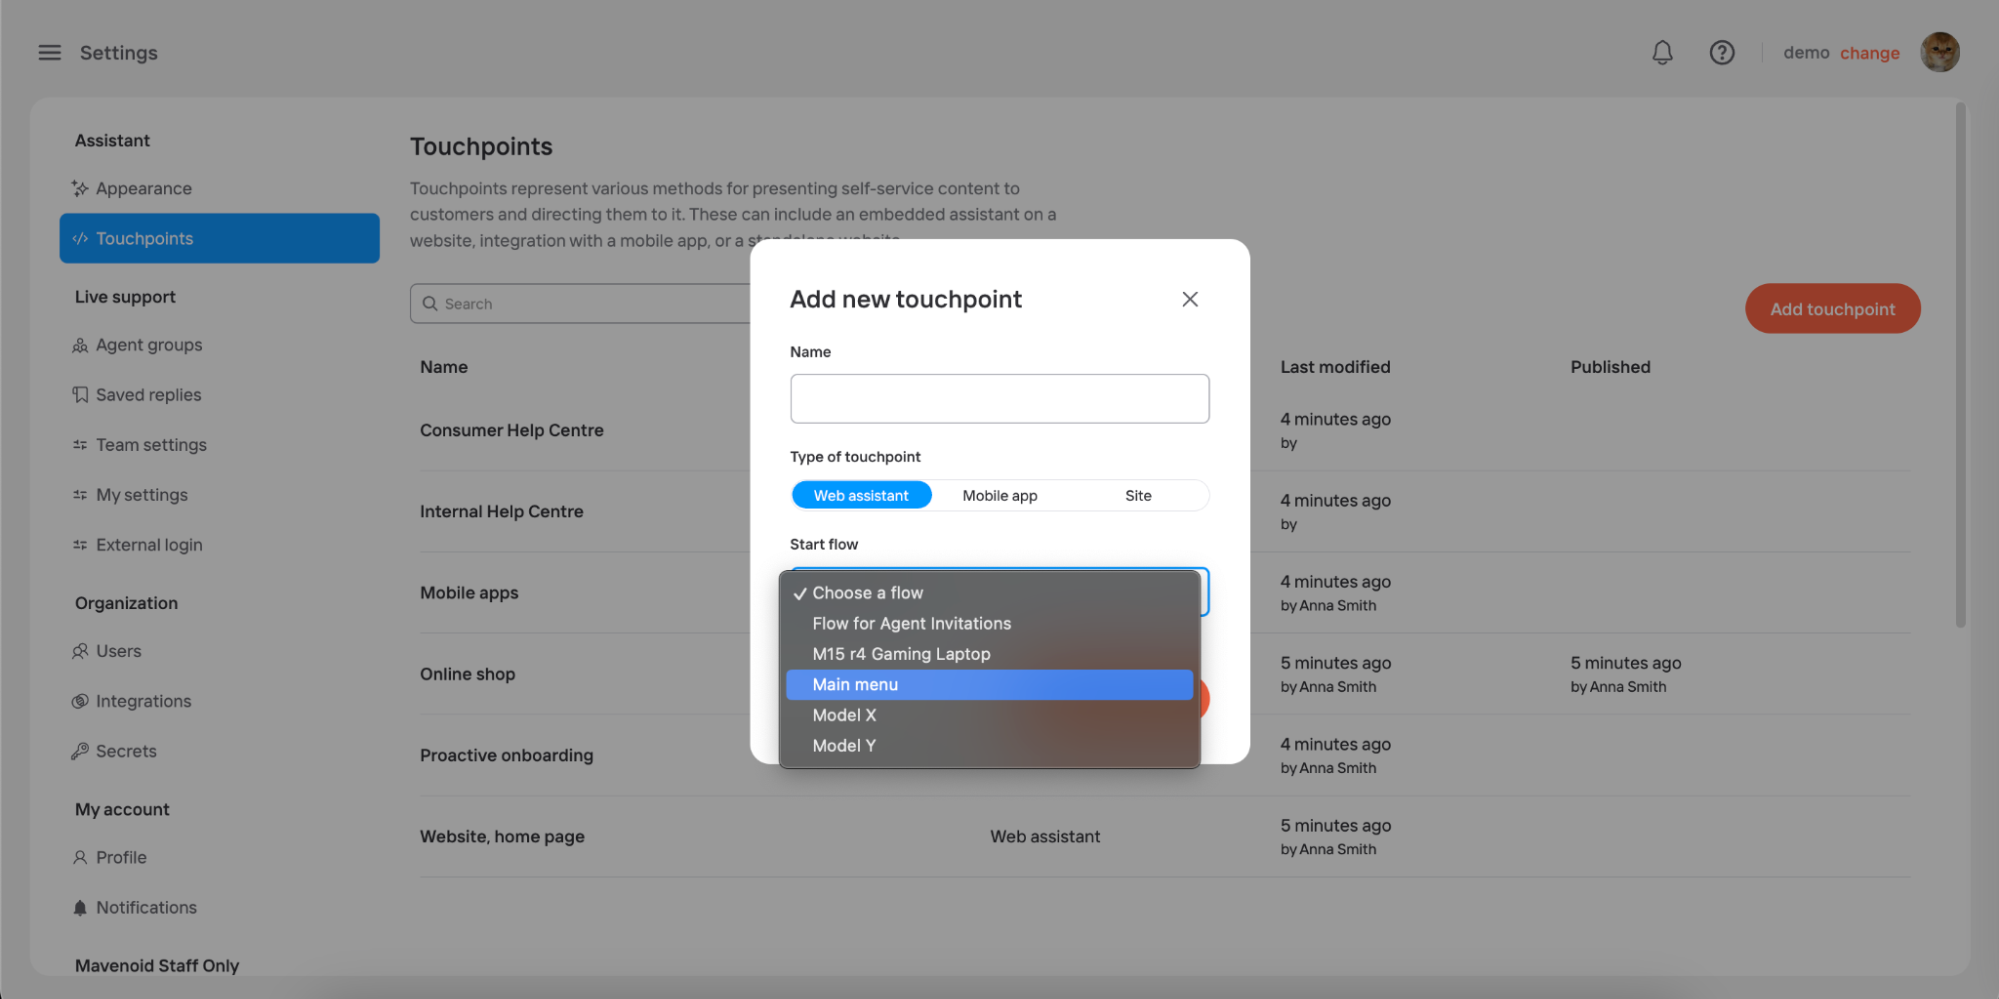Open notifications bell icon in header

[1662, 53]
